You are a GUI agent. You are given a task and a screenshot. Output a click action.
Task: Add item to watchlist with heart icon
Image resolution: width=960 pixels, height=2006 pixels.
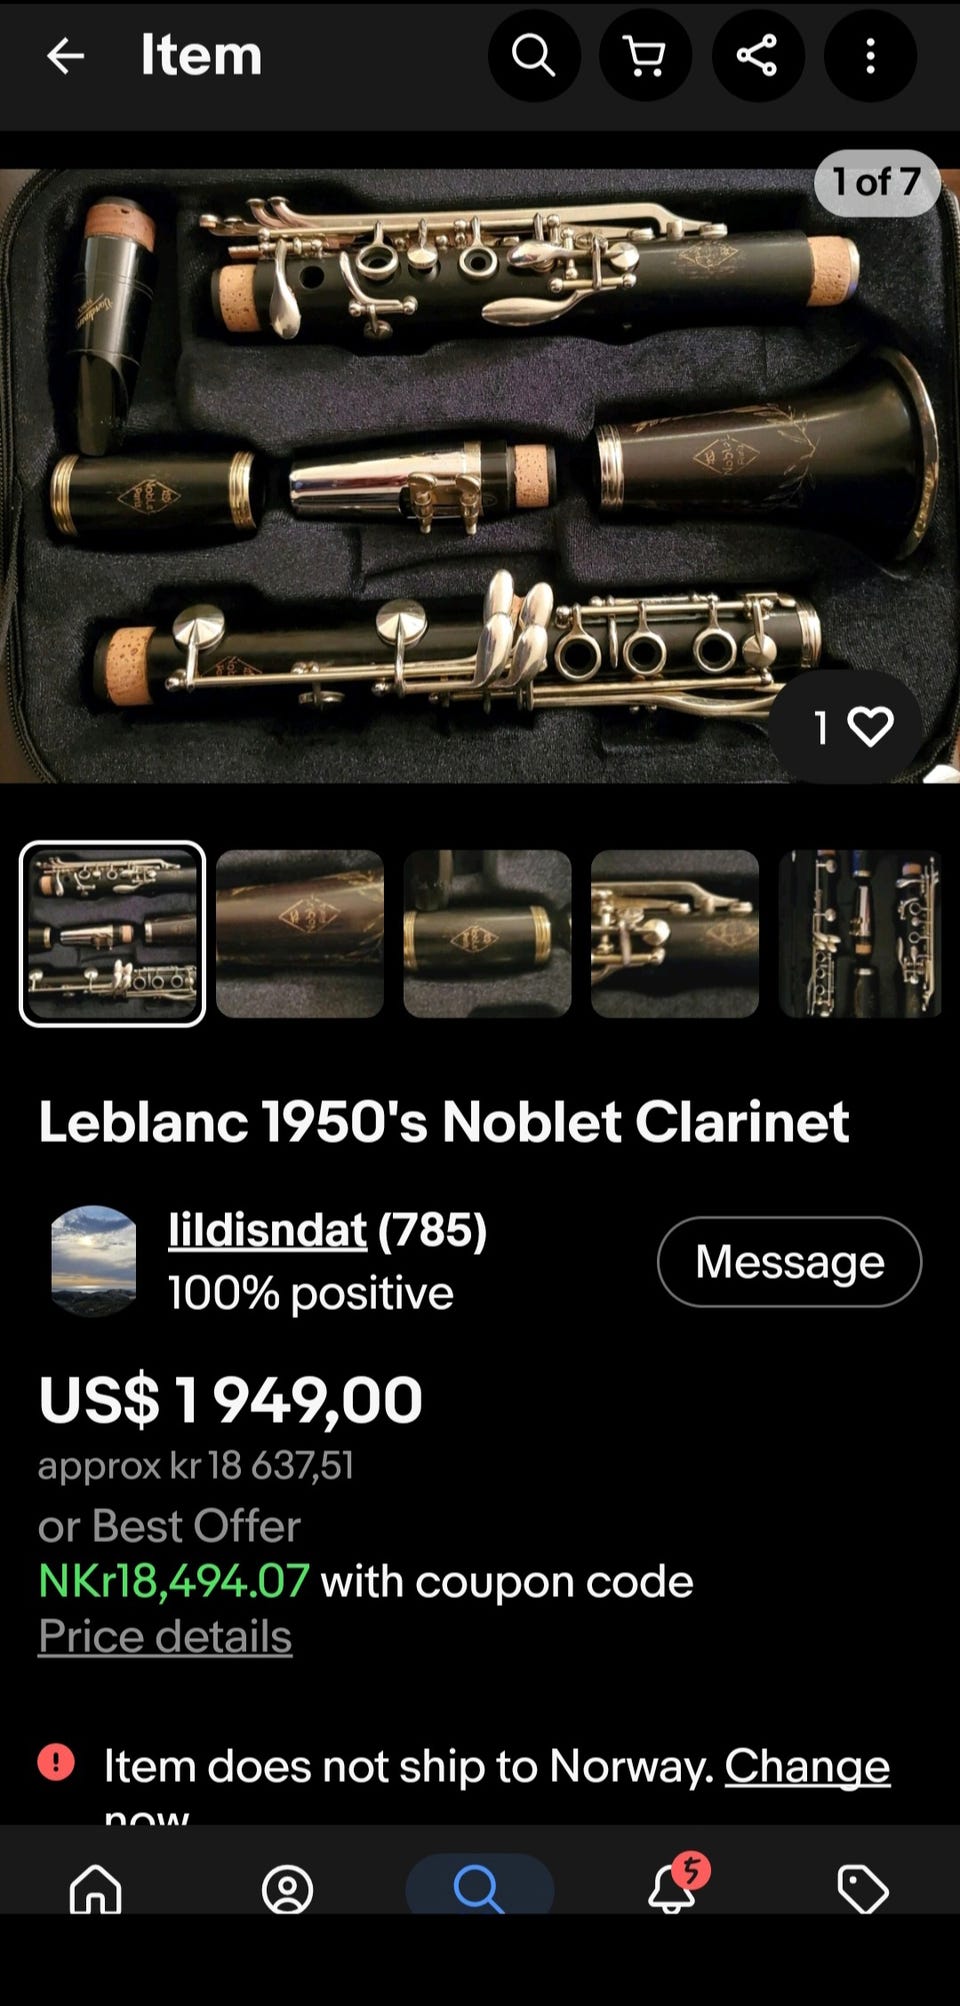pyautogui.click(x=847, y=727)
